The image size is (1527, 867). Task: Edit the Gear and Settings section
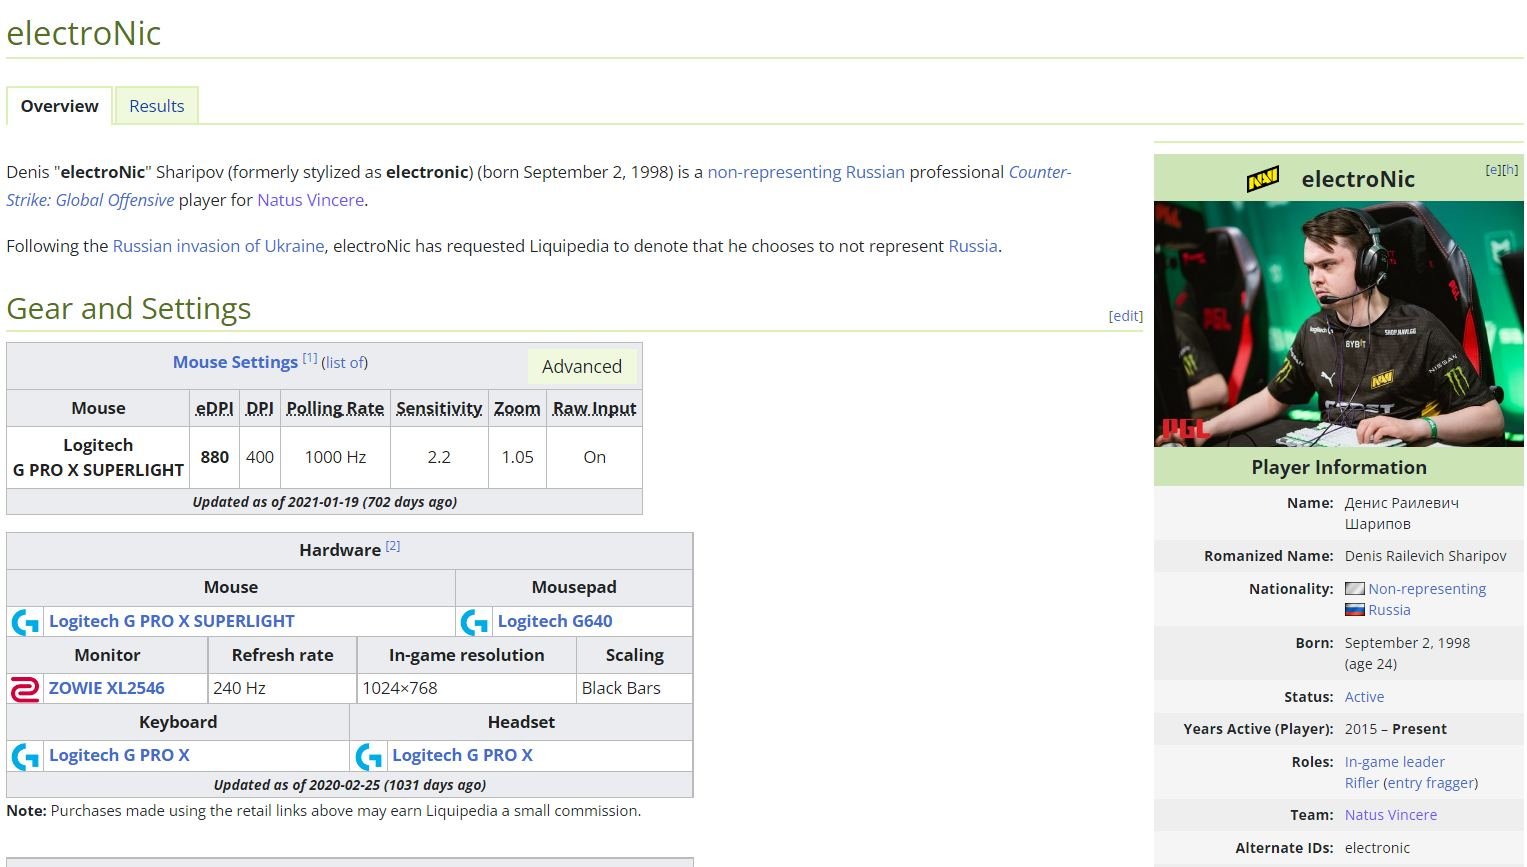click(1125, 316)
